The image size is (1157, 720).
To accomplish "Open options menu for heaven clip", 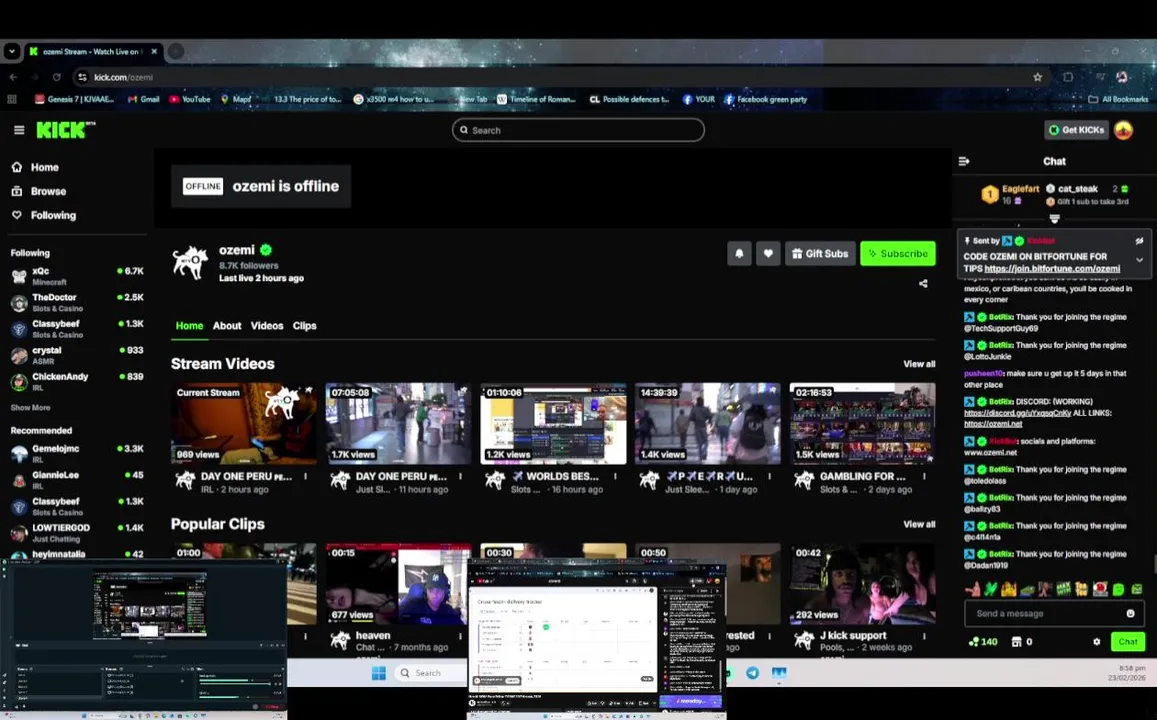I will pyautogui.click(x=460, y=636).
